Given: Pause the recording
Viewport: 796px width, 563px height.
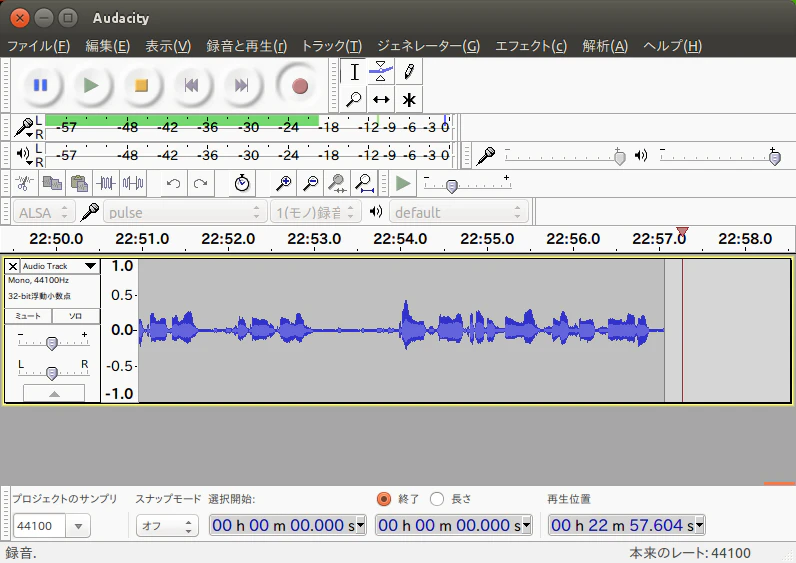Looking at the screenshot, I should pos(41,85).
